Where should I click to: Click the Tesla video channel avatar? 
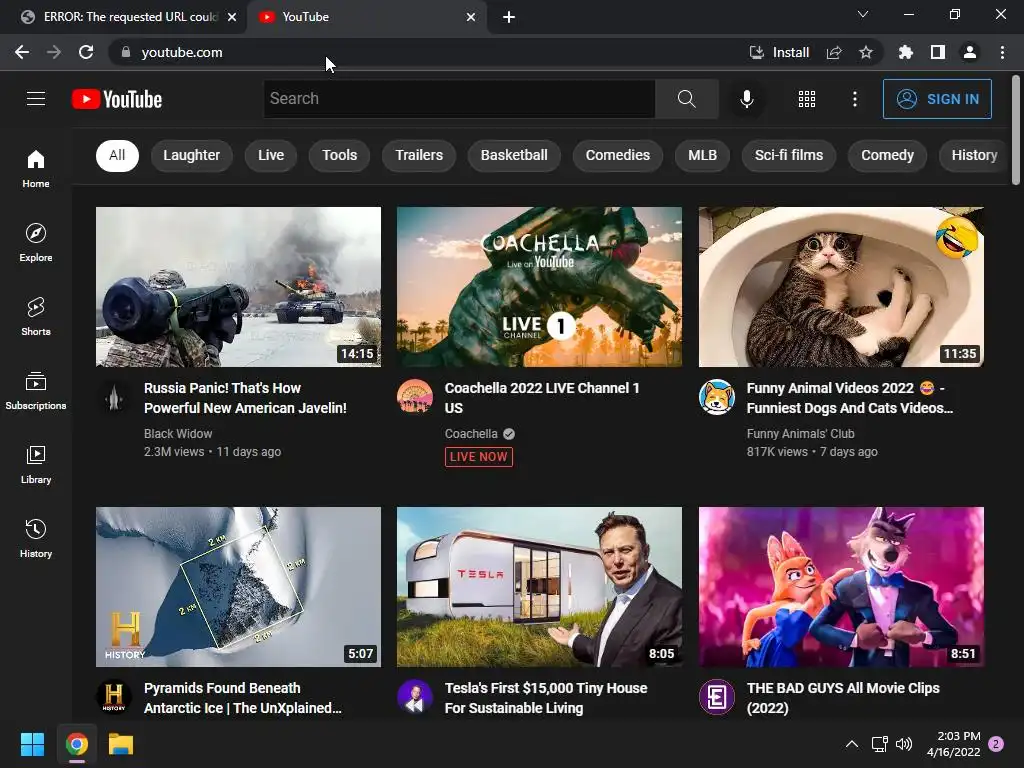(x=415, y=697)
